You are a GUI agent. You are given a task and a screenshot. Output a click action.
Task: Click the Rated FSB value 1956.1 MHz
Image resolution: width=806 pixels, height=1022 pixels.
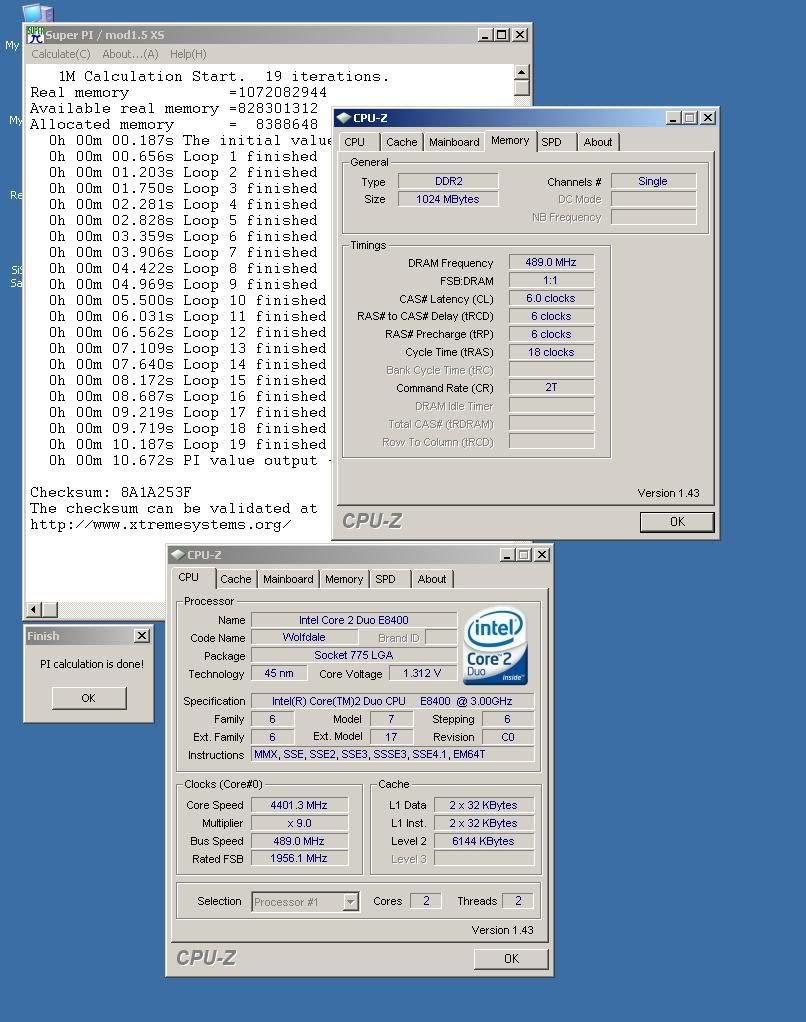pos(300,858)
